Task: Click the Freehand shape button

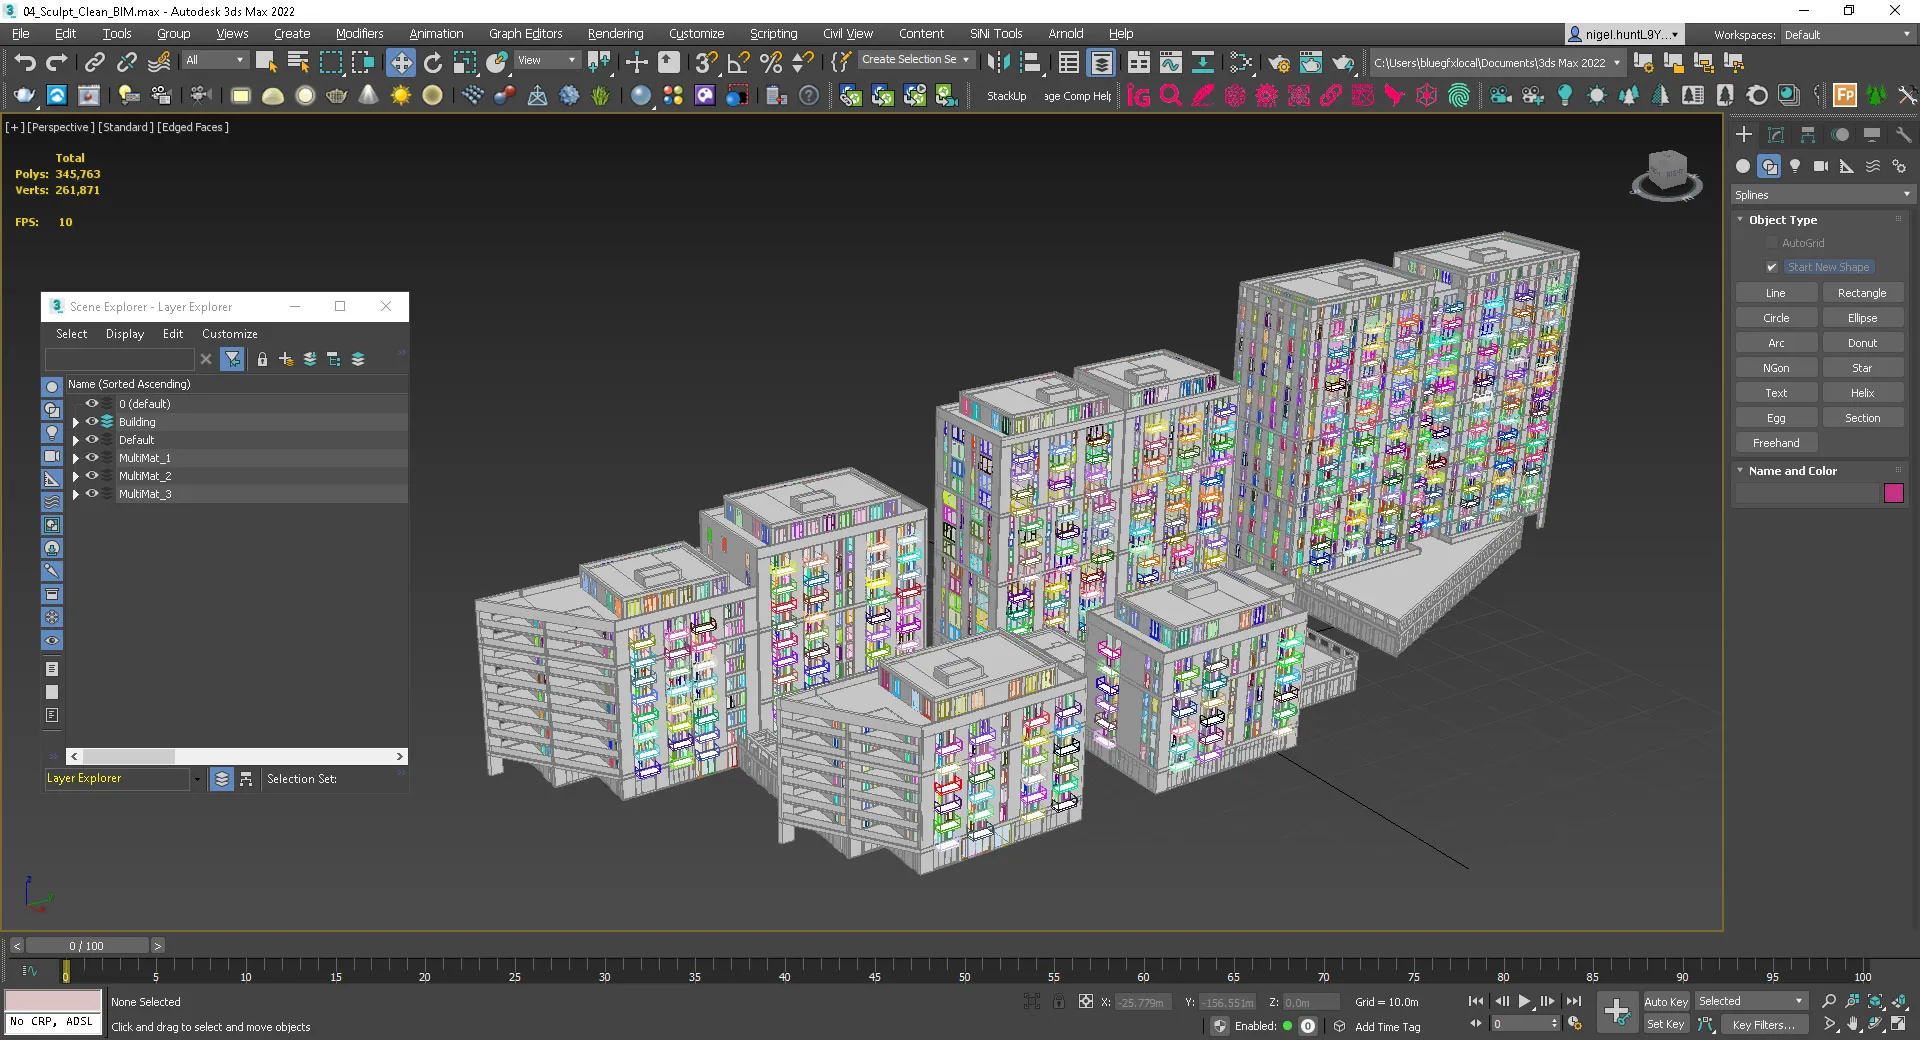Action: point(1776,443)
